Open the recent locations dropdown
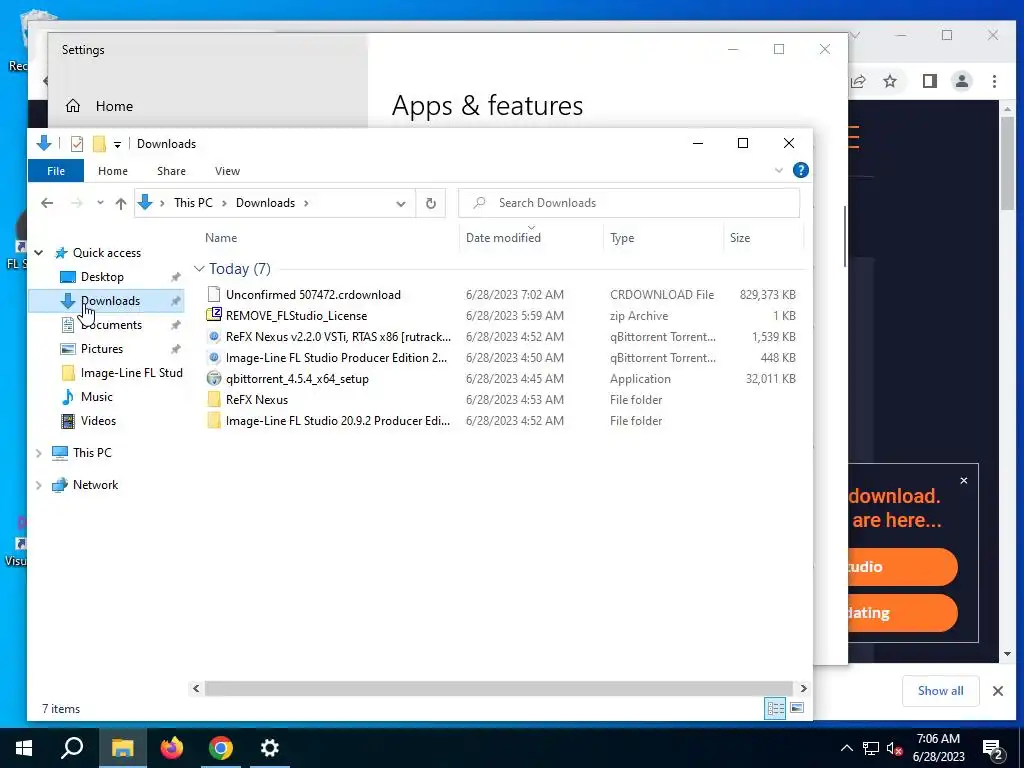This screenshot has height=768, width=1024. coord(100,203)
